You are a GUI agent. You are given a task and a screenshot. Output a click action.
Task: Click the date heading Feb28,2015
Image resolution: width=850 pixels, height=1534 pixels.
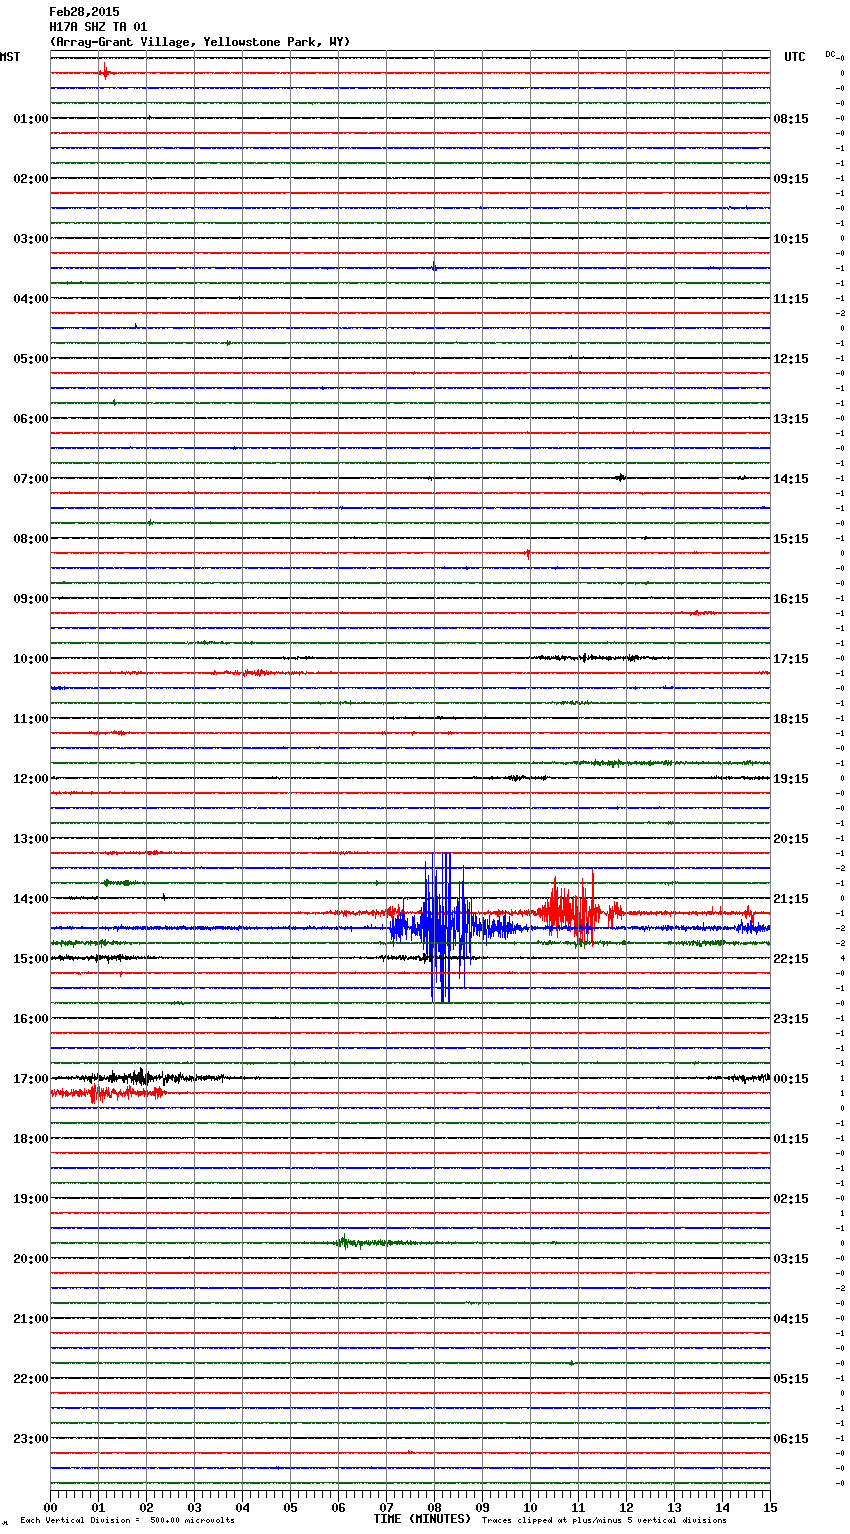tap(84, 12)
